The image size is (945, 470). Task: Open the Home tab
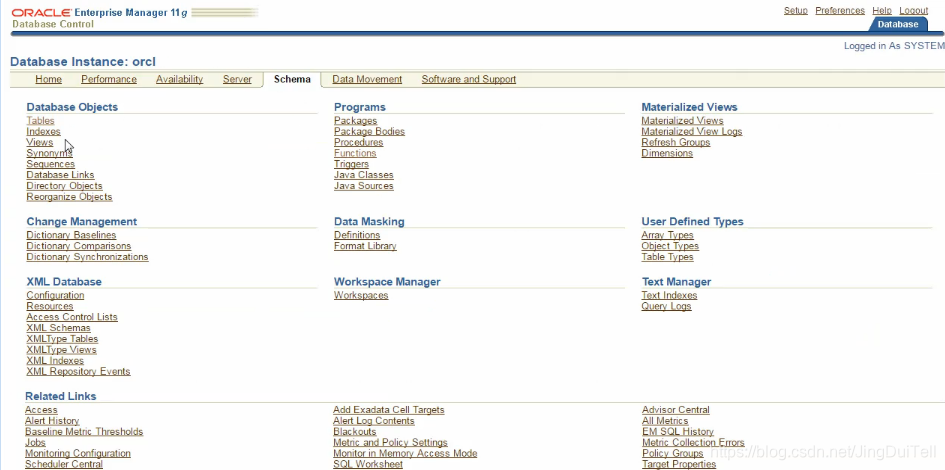[48, 79]
